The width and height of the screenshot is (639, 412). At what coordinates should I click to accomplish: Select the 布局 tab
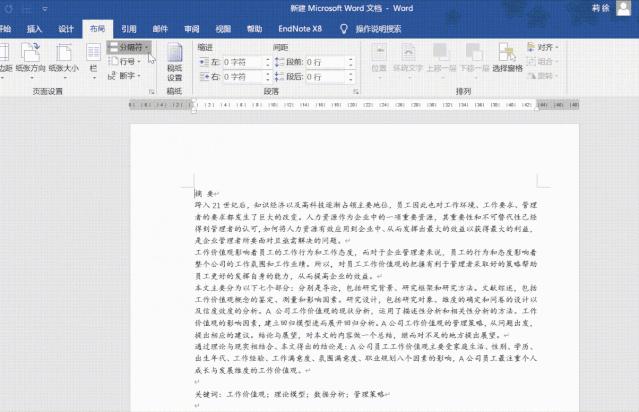[x=97, y=29]
